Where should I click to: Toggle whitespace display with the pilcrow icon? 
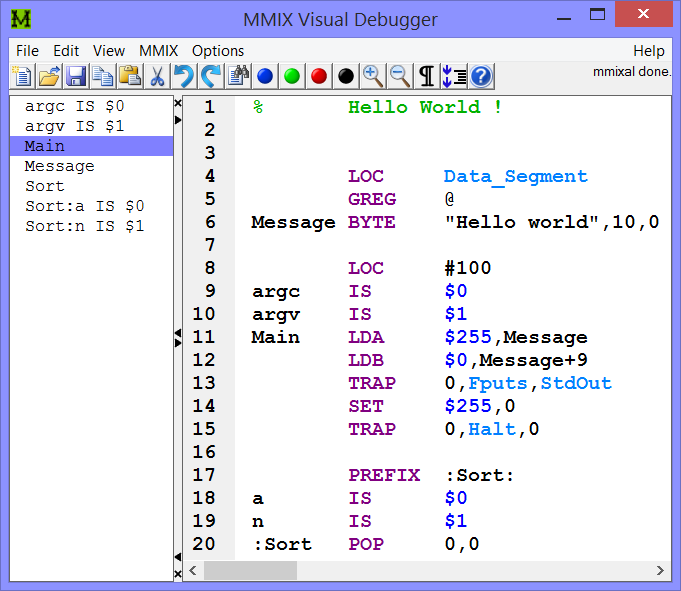[x=426, y=76]
